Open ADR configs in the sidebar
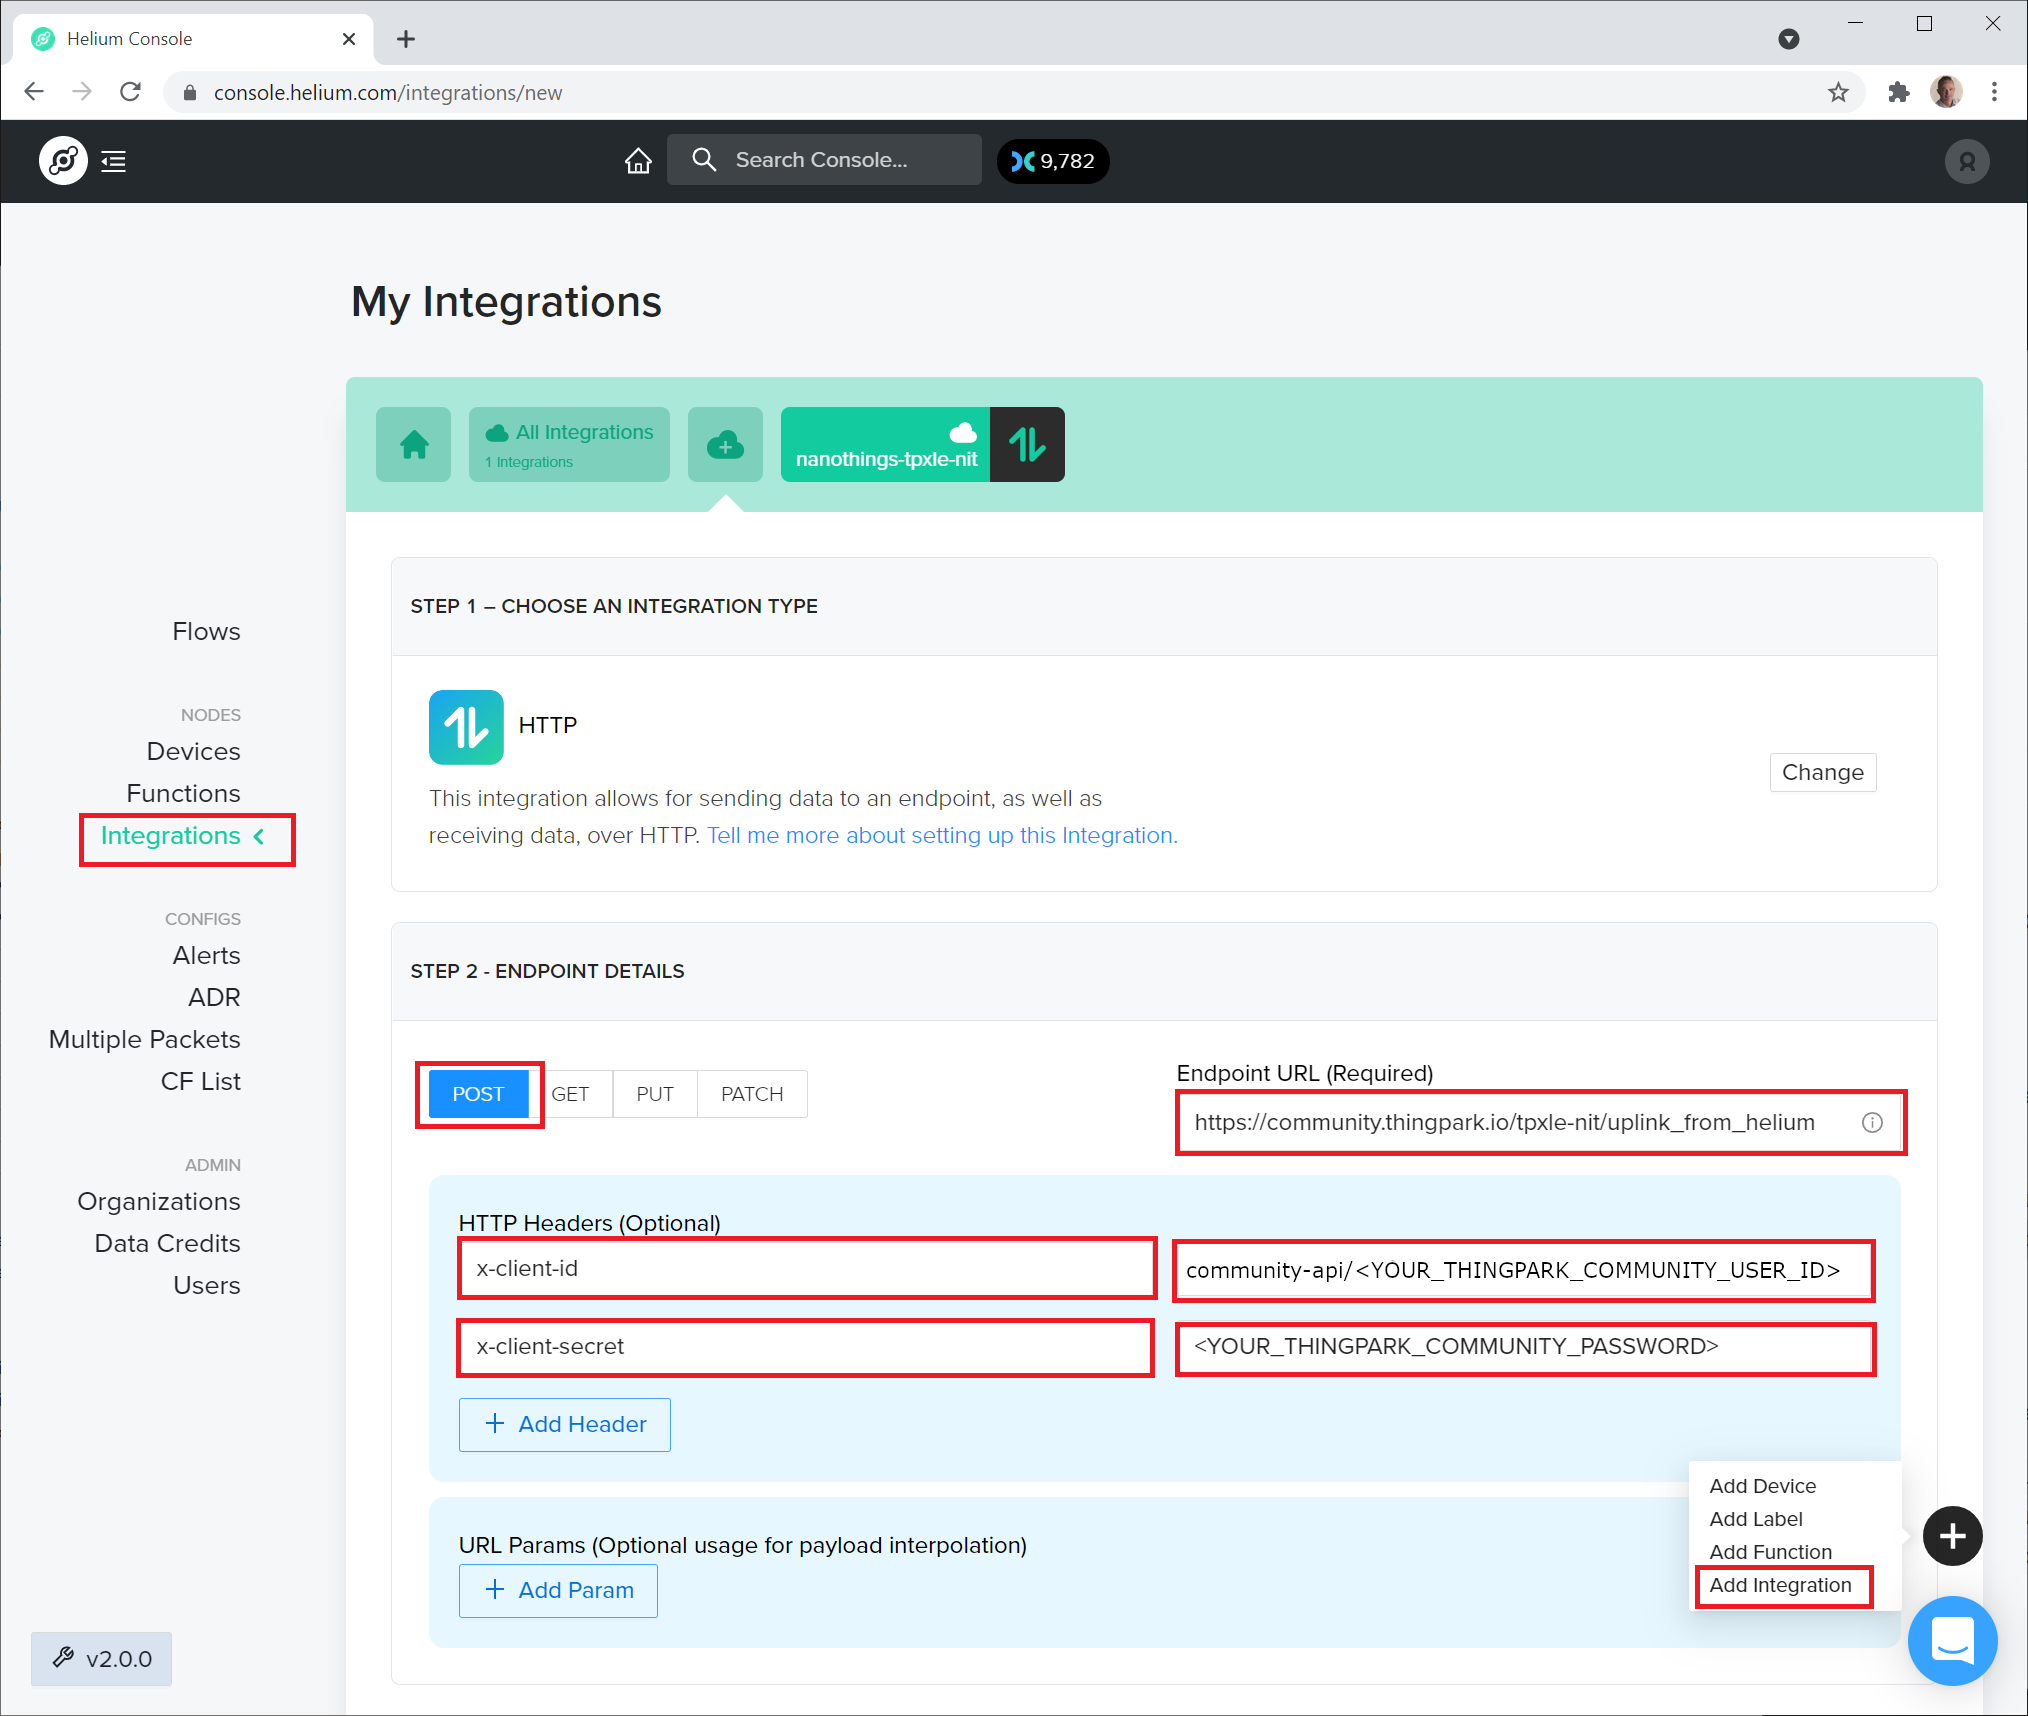 [x=214, y=998]
